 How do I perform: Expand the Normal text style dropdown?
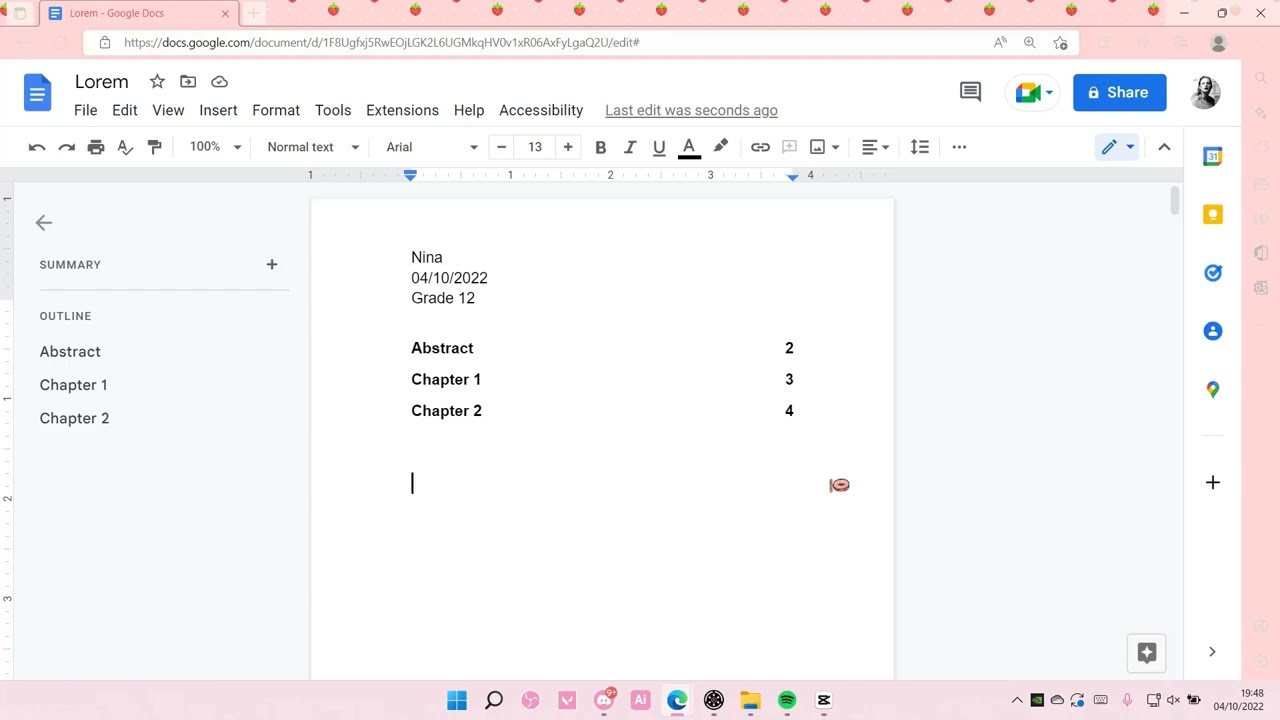(313, 147)
